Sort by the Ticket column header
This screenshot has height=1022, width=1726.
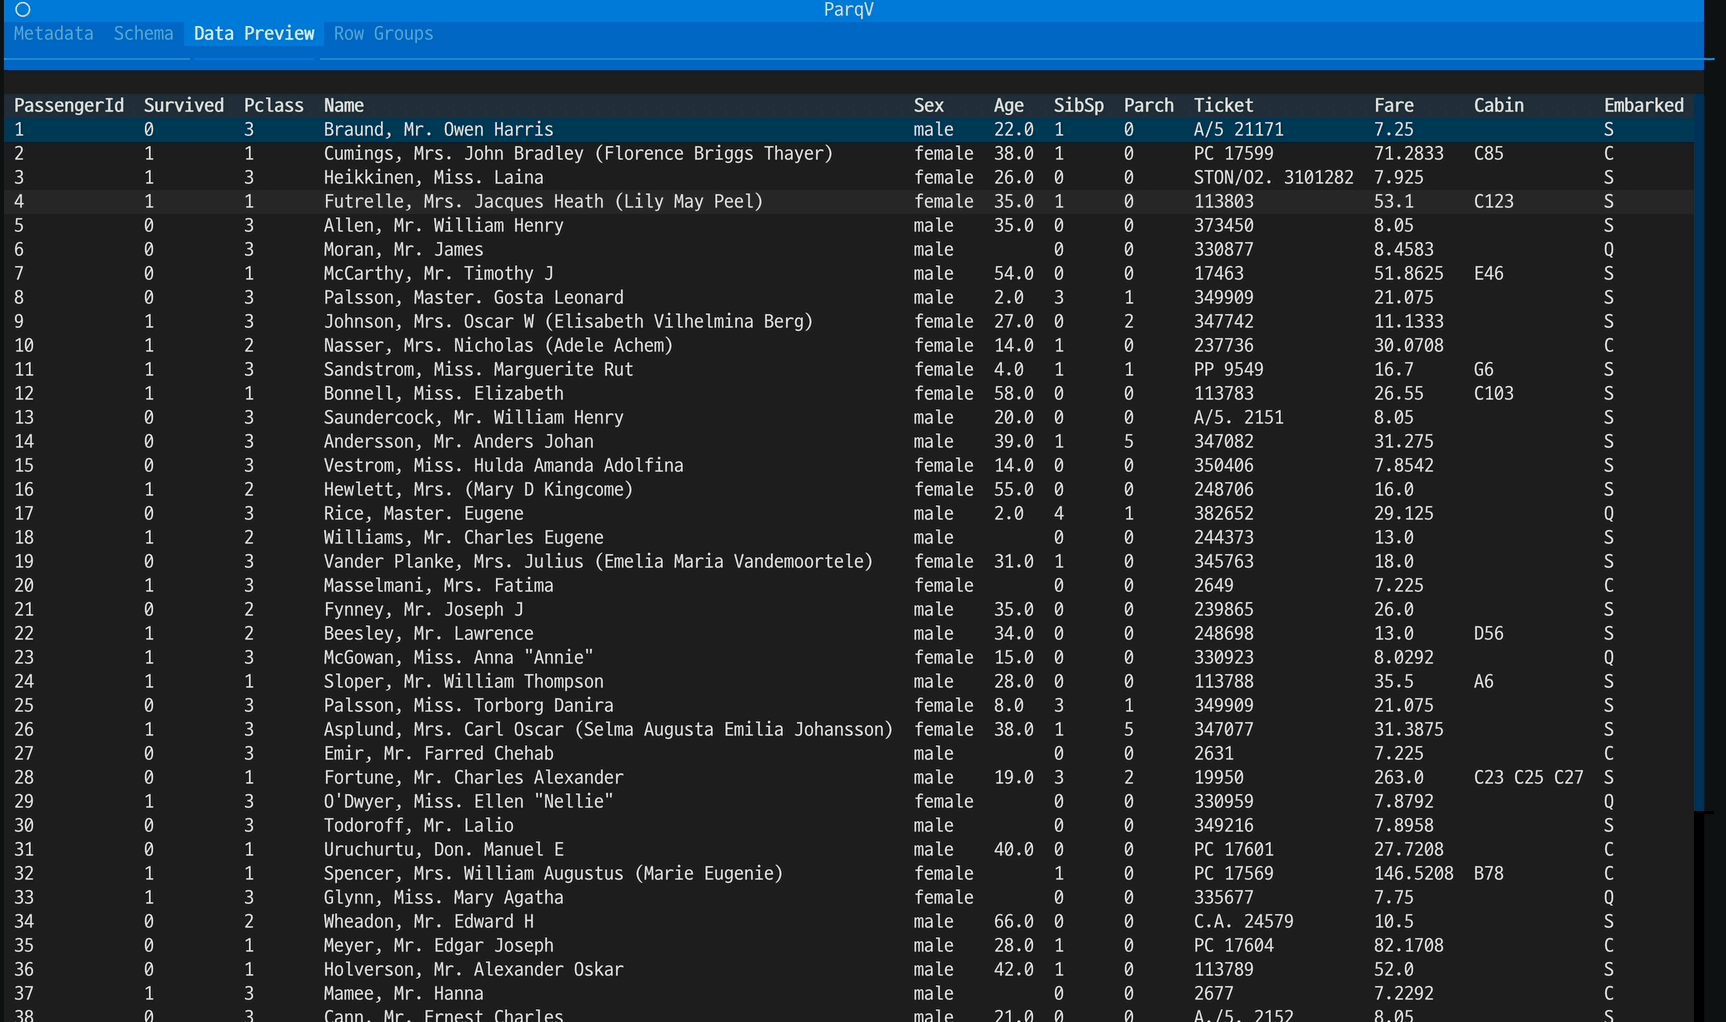[x=1223, y=104]
